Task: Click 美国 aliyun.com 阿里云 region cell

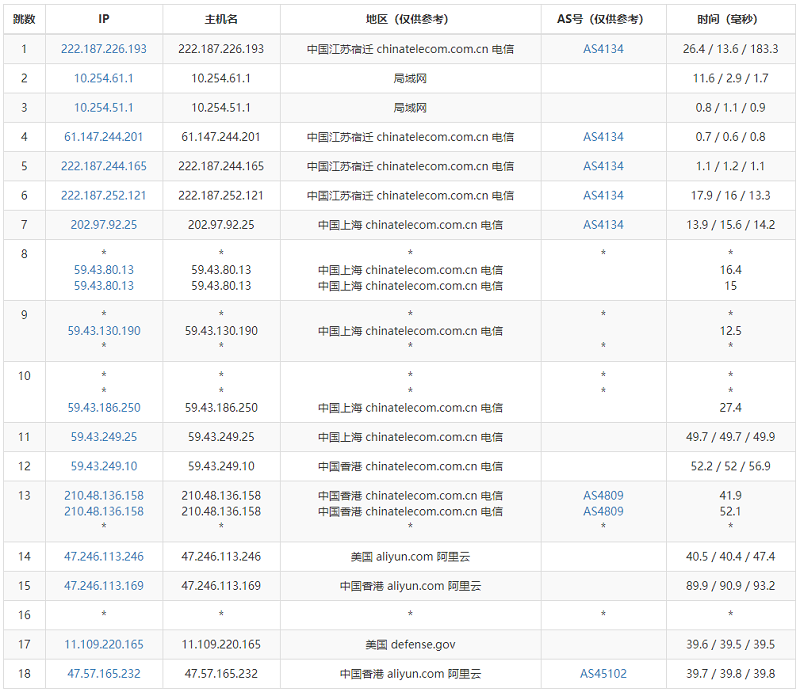Action: point(410,556)
